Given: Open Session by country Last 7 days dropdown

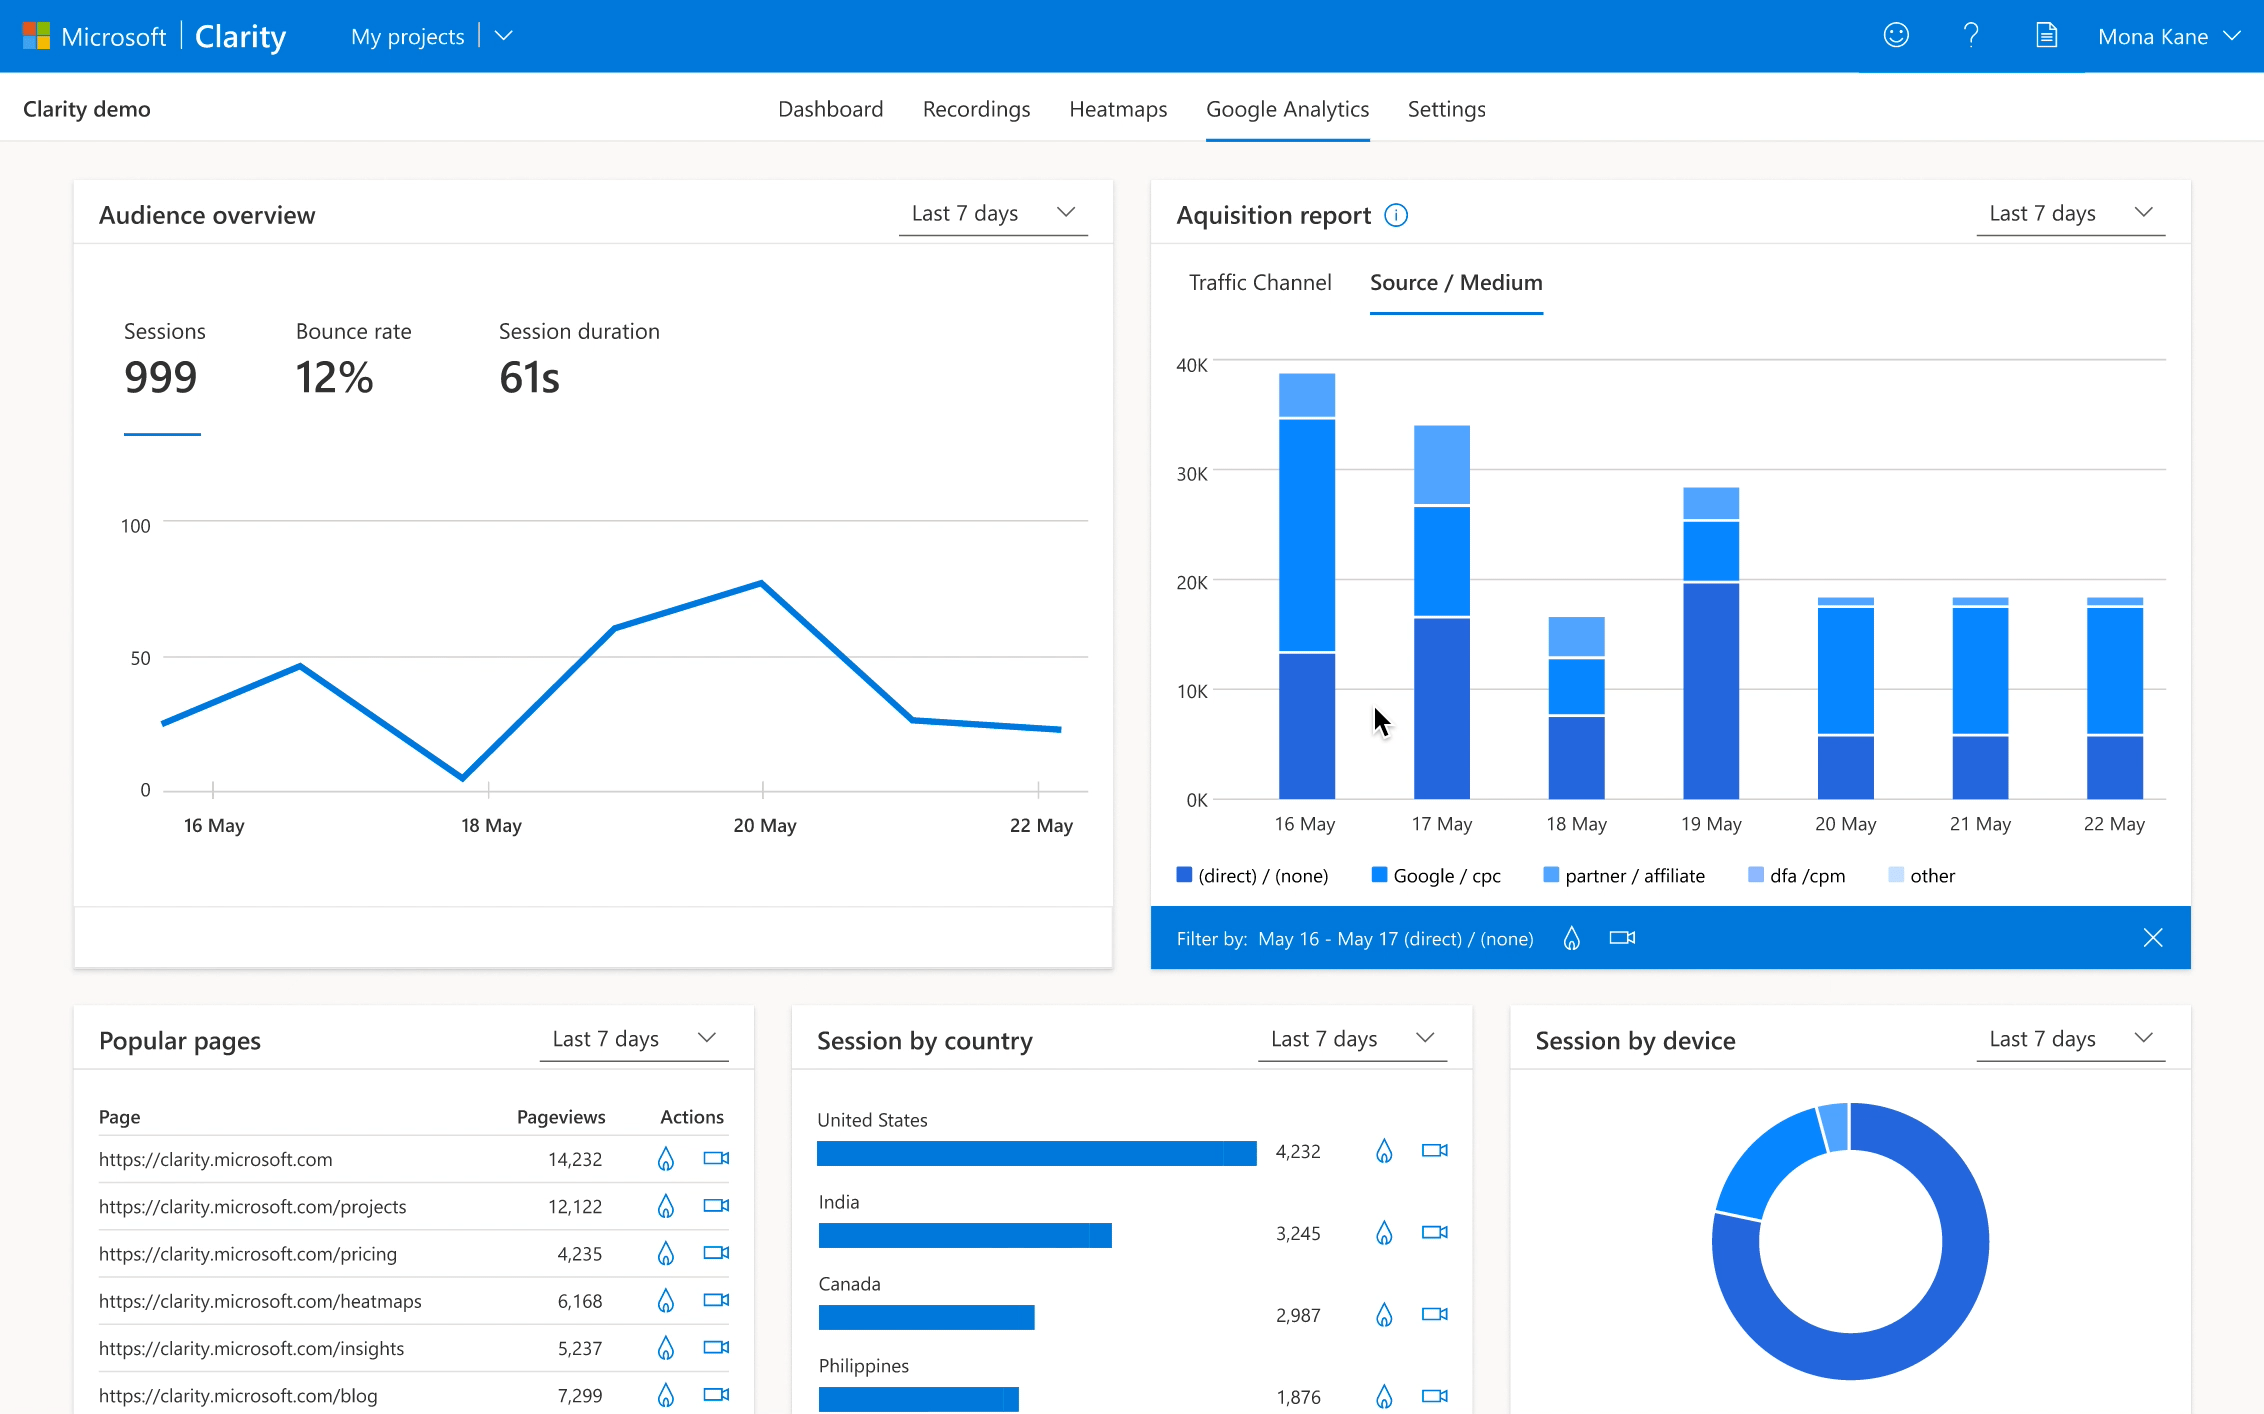Looking at the screenshot, I should click(1353, 1039).
